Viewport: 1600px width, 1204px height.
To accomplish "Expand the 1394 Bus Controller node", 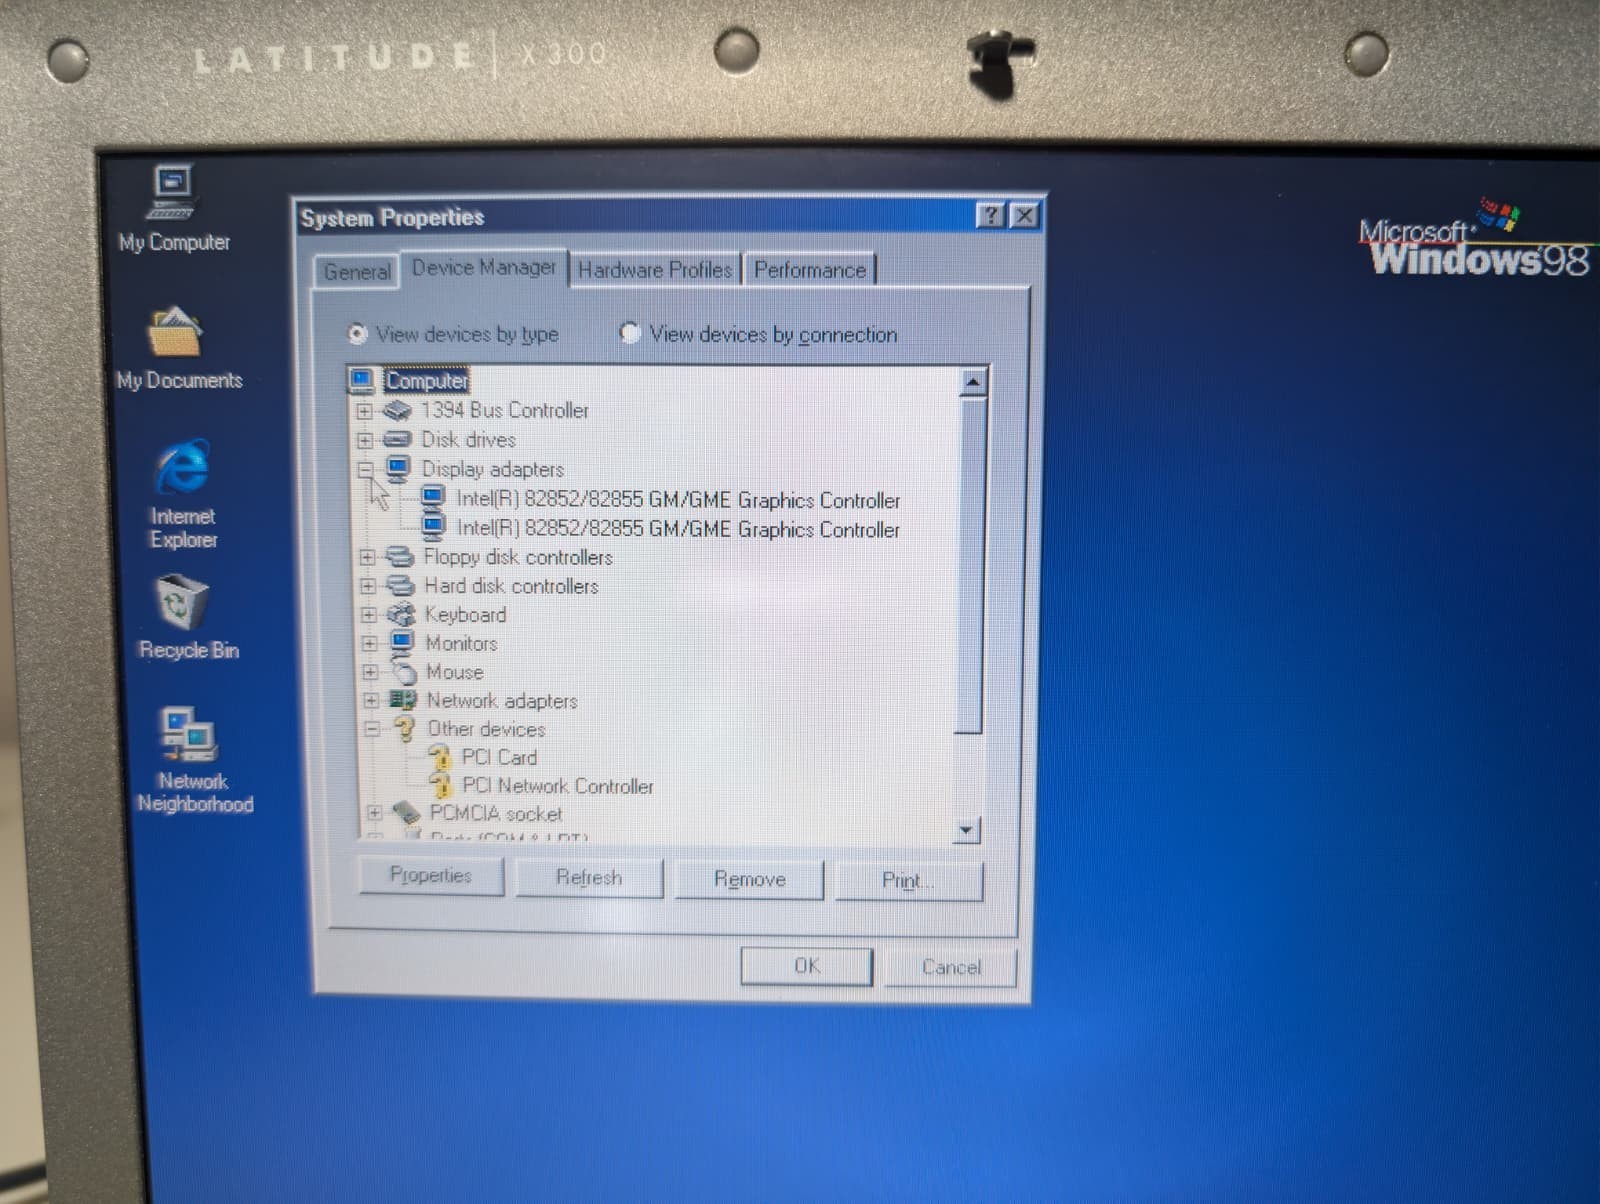I will 365,411.
